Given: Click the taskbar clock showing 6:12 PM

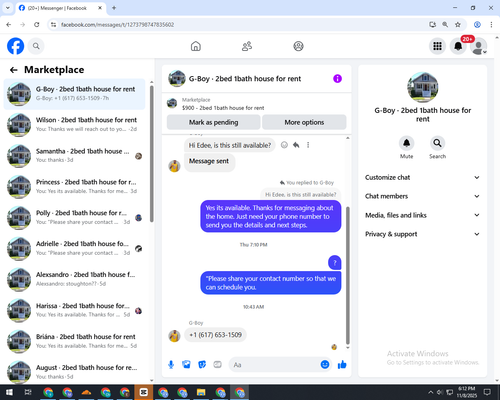Looking at the screenshot, I should tap(466, 392).
